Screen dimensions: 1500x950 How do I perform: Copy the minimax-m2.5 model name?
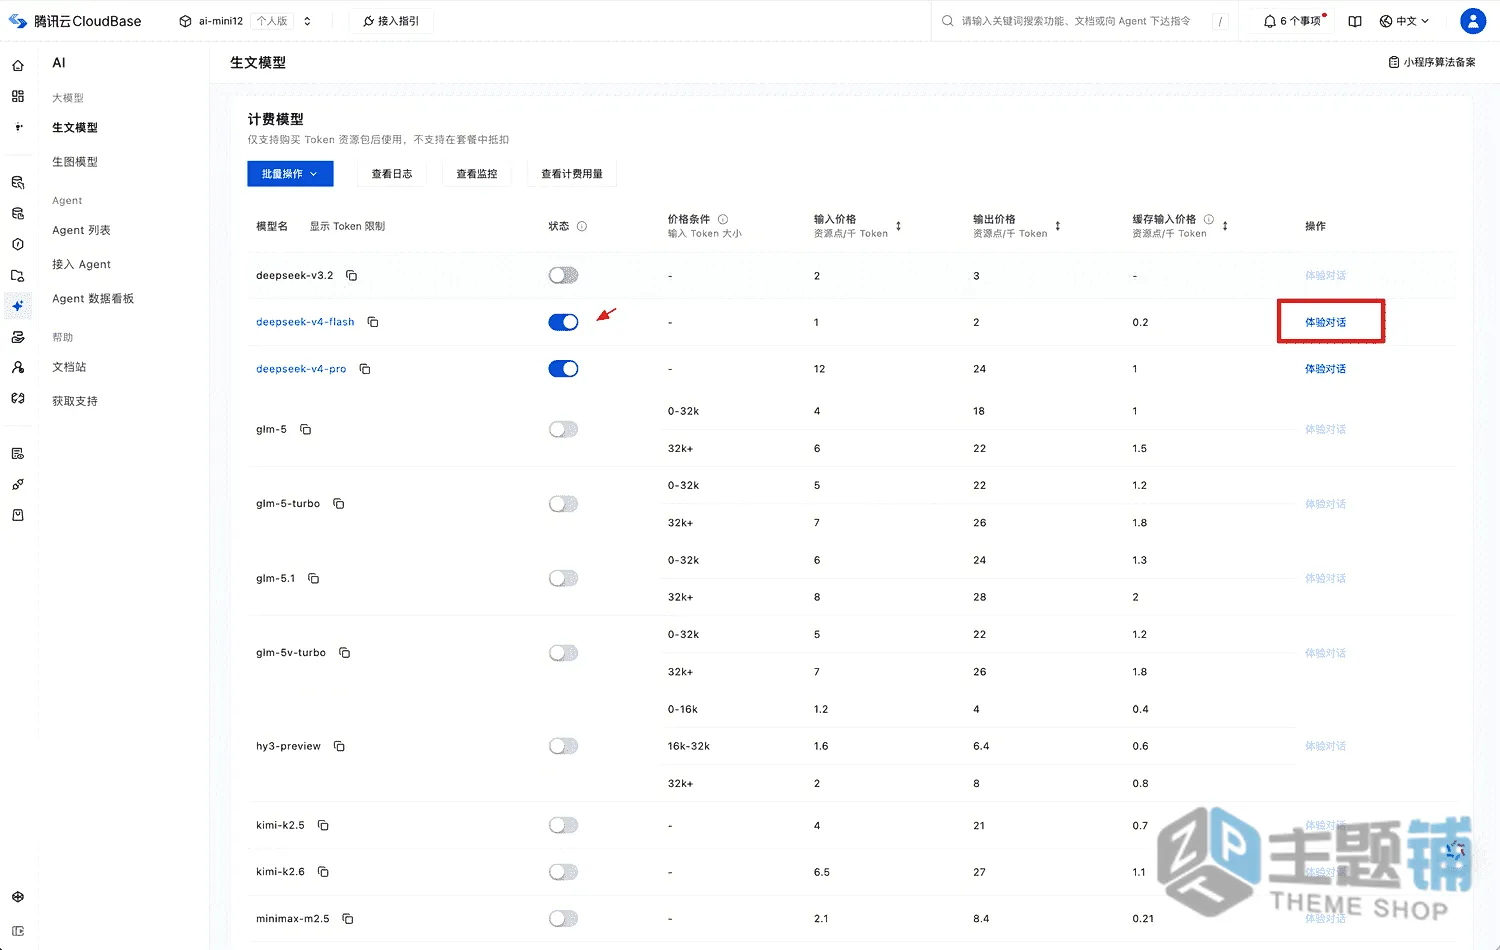[348, 918]
